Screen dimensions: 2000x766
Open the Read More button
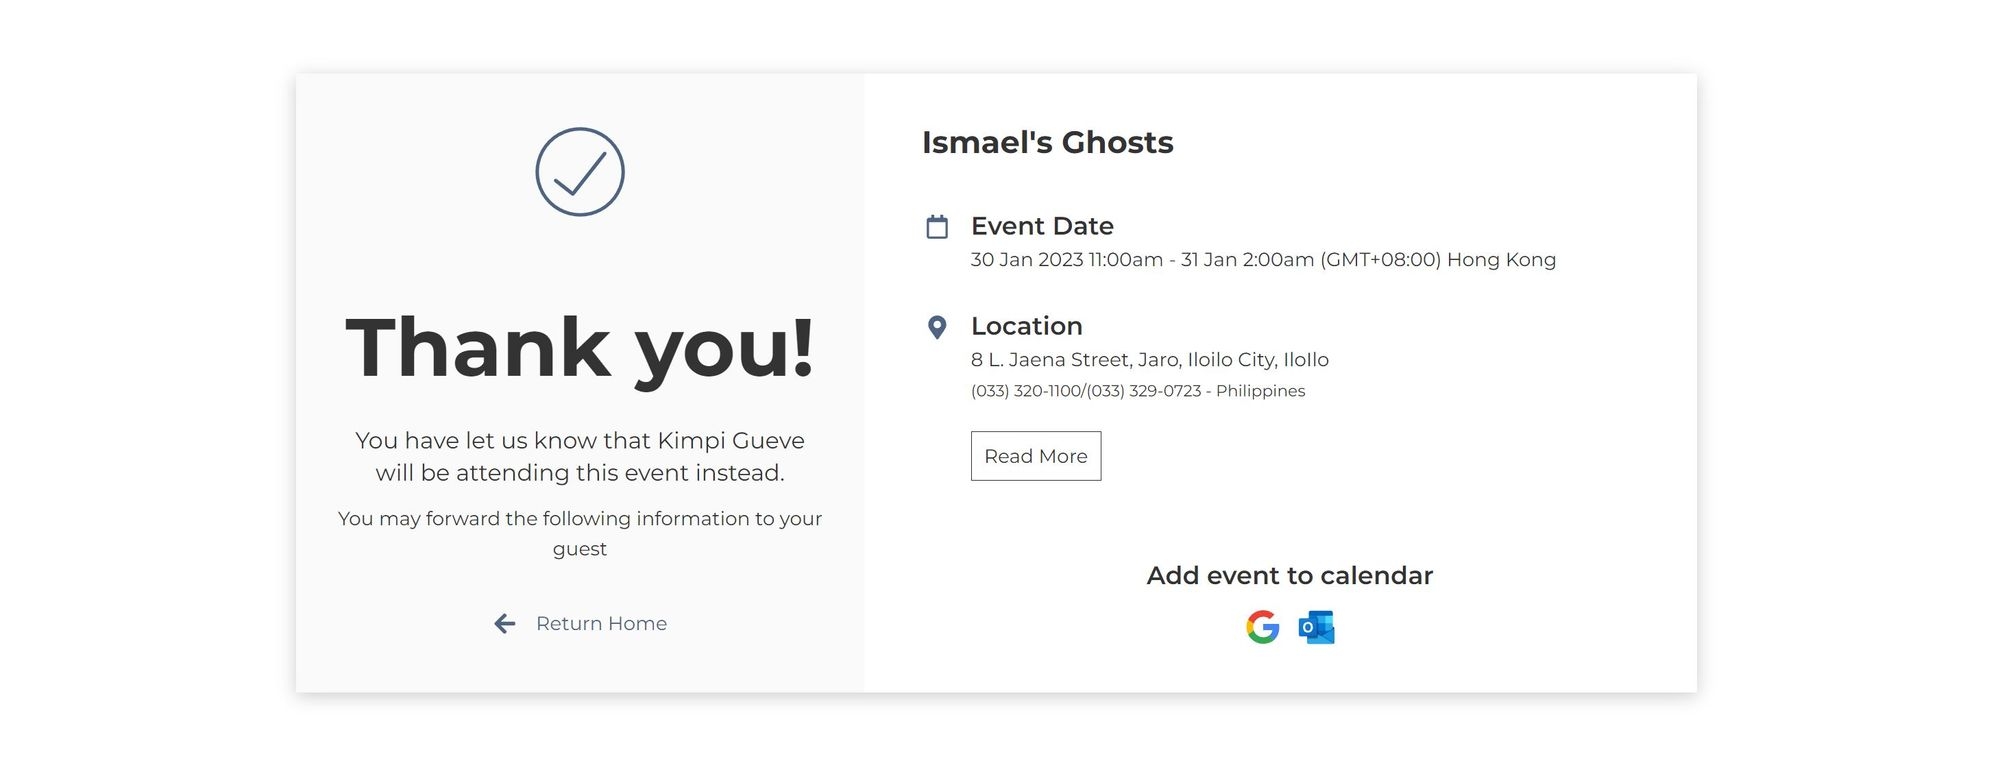click(x=1036, y=456)
